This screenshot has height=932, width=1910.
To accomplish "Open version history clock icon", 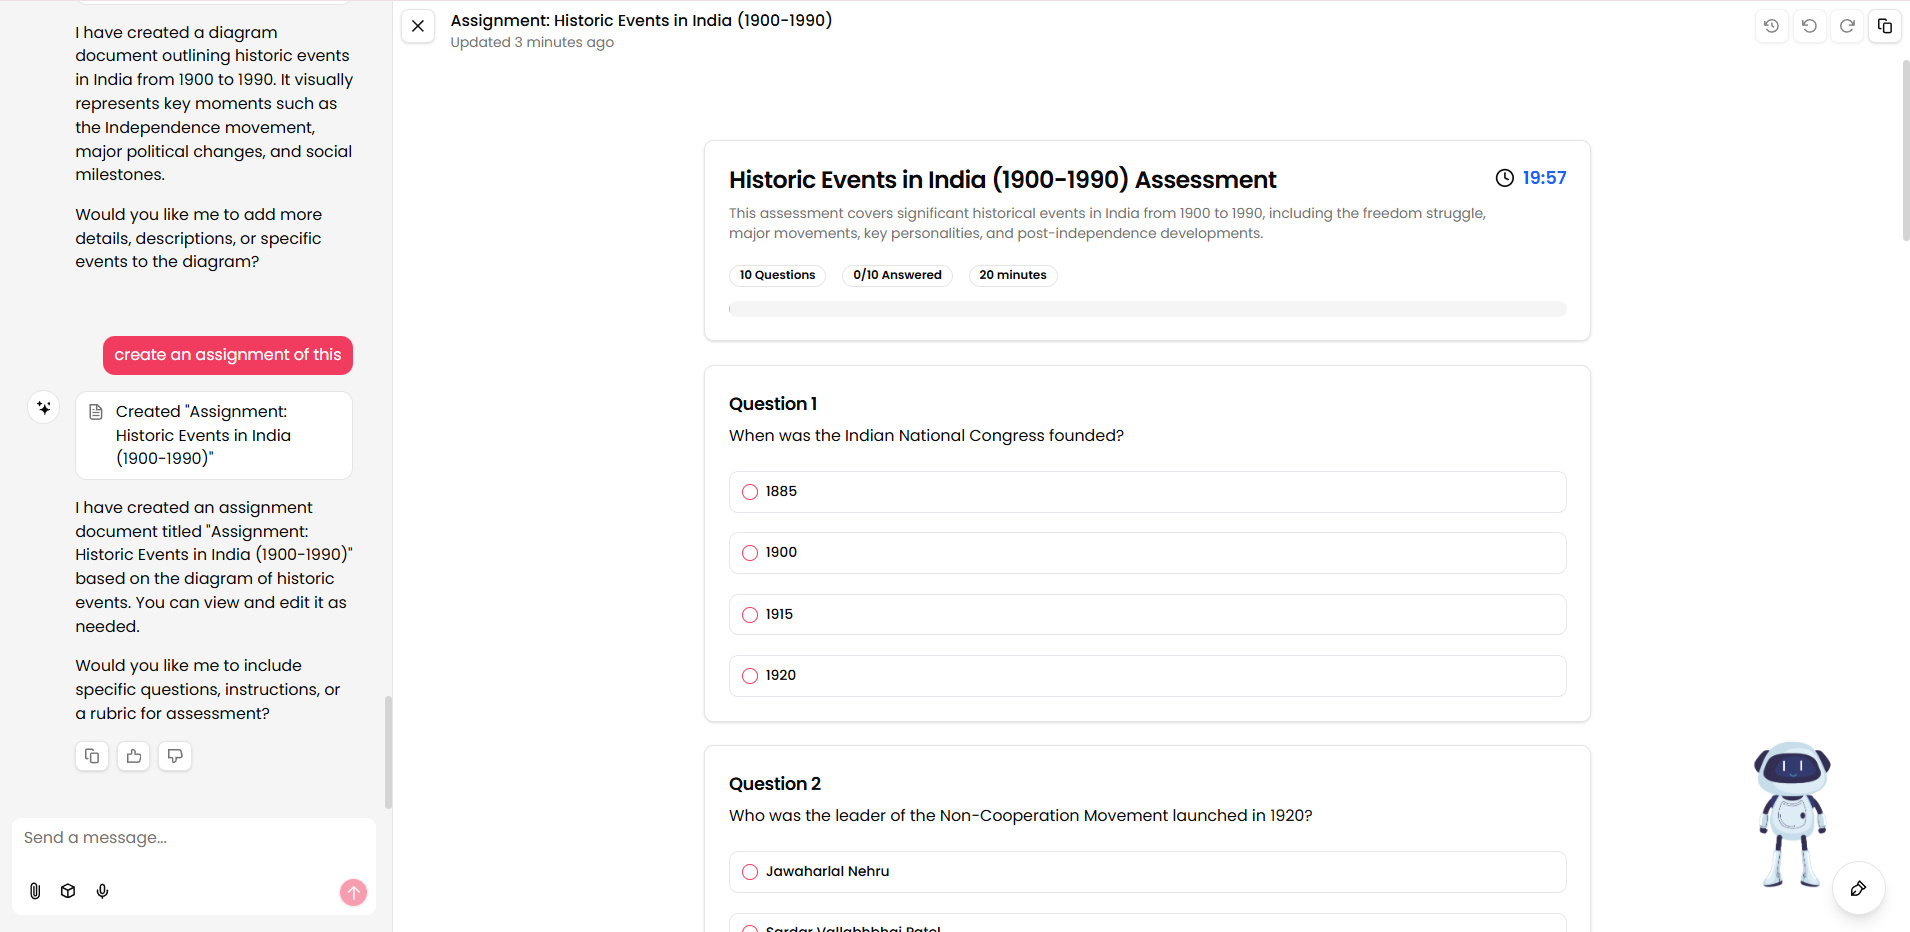I will (1771, 26).
